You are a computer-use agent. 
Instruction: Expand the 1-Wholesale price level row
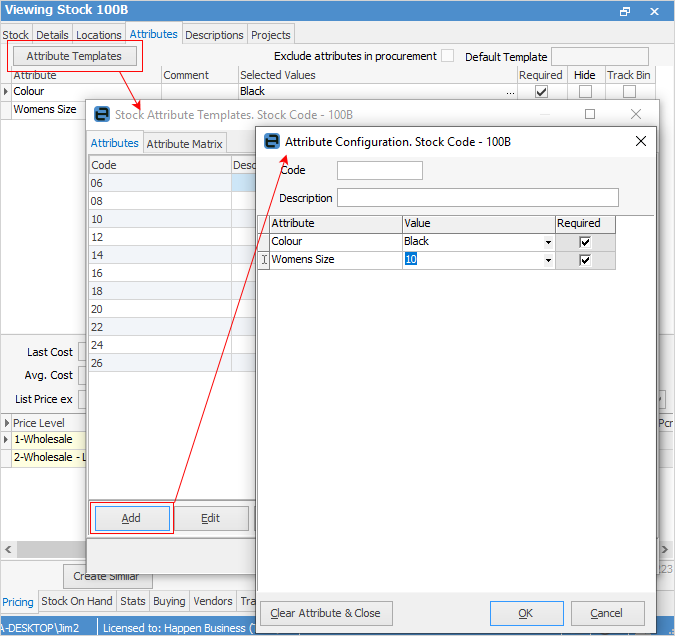[x=6, y=440]
